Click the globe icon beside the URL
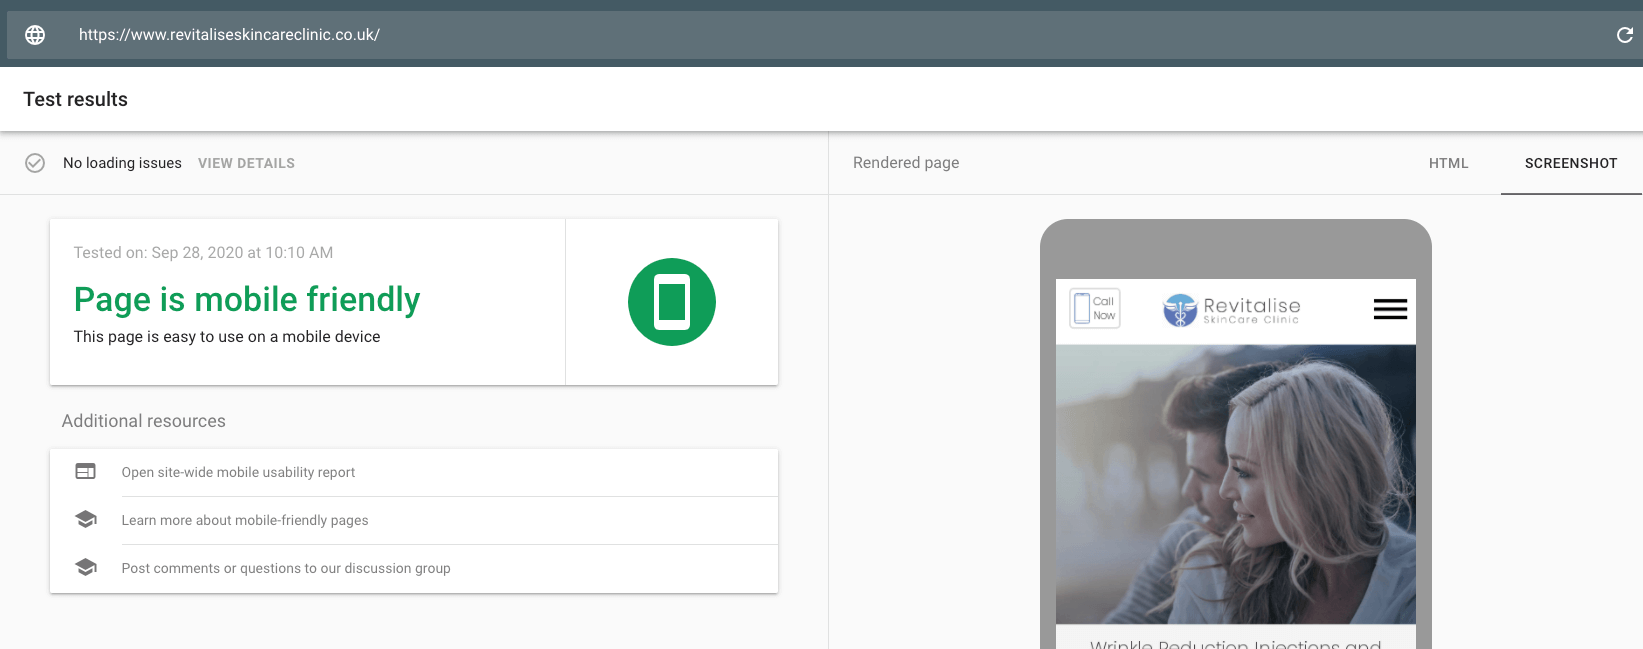Viewport: 1643px width, 649px height. click(x=35, y=35)
